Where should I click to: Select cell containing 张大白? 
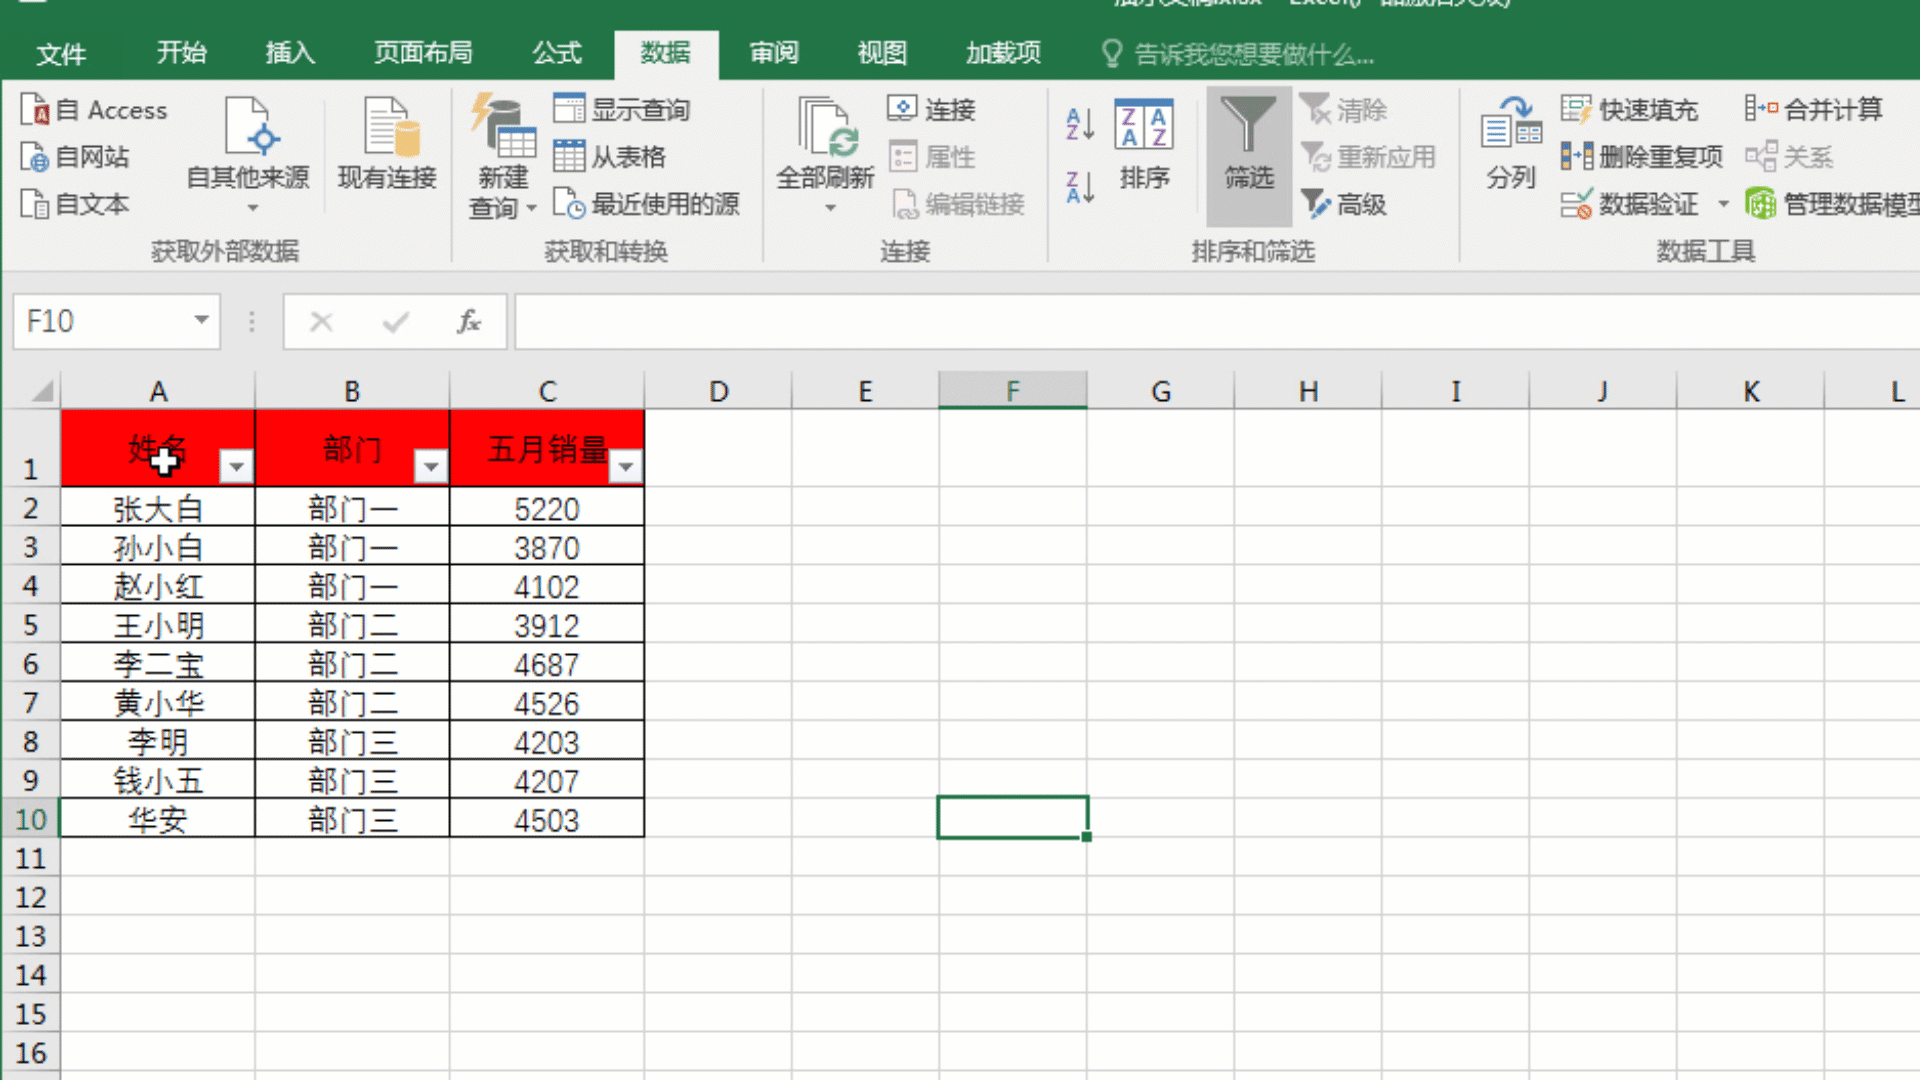point(158,508)
